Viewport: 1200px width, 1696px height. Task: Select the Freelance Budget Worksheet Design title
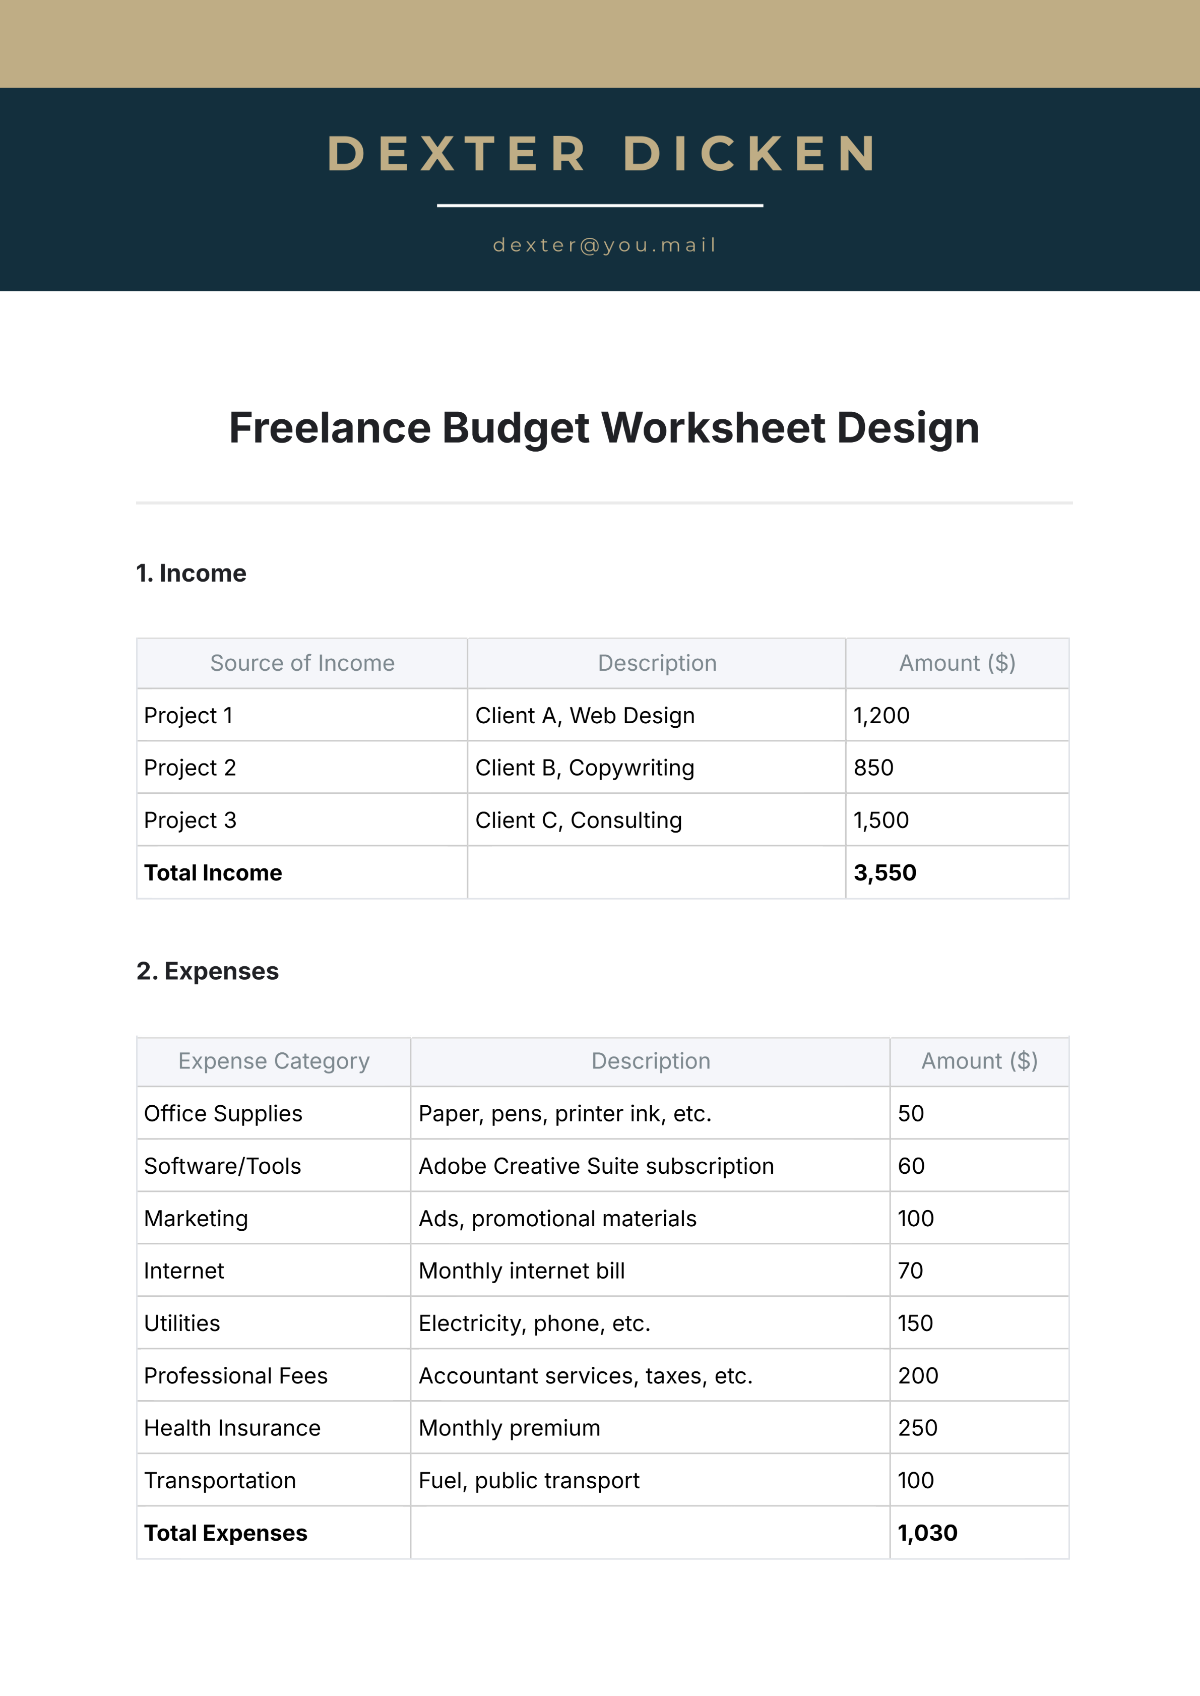click(x=604, y=428)
